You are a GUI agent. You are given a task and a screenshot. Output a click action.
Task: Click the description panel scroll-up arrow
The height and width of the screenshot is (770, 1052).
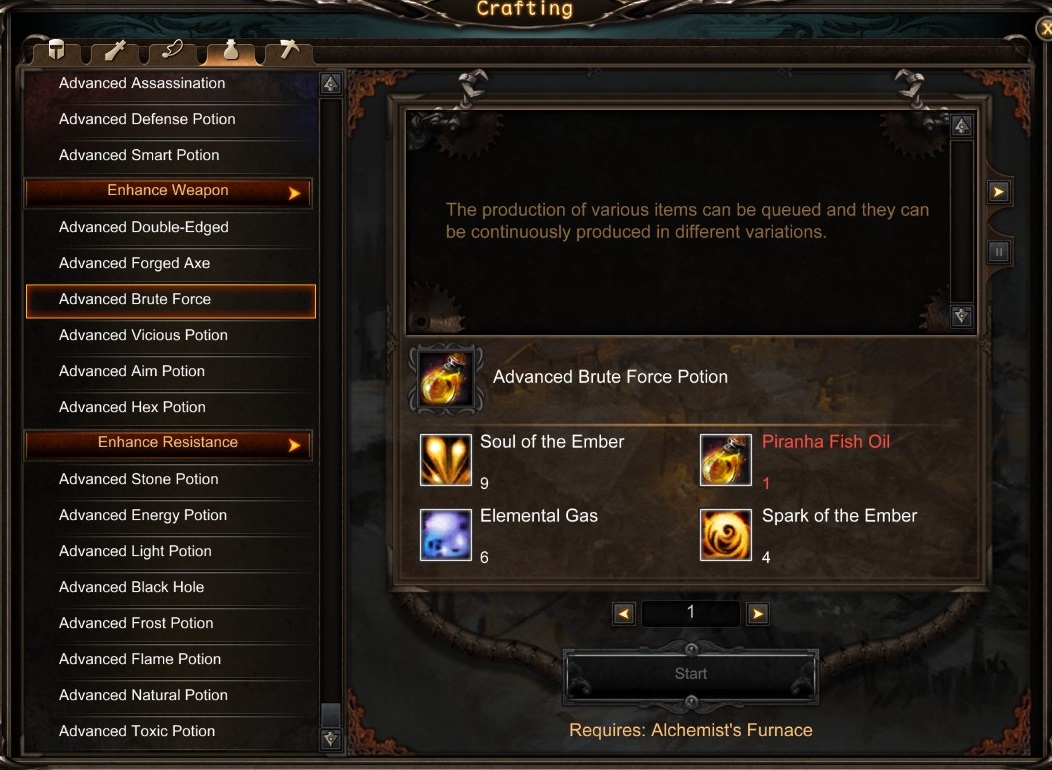[961, 125]
